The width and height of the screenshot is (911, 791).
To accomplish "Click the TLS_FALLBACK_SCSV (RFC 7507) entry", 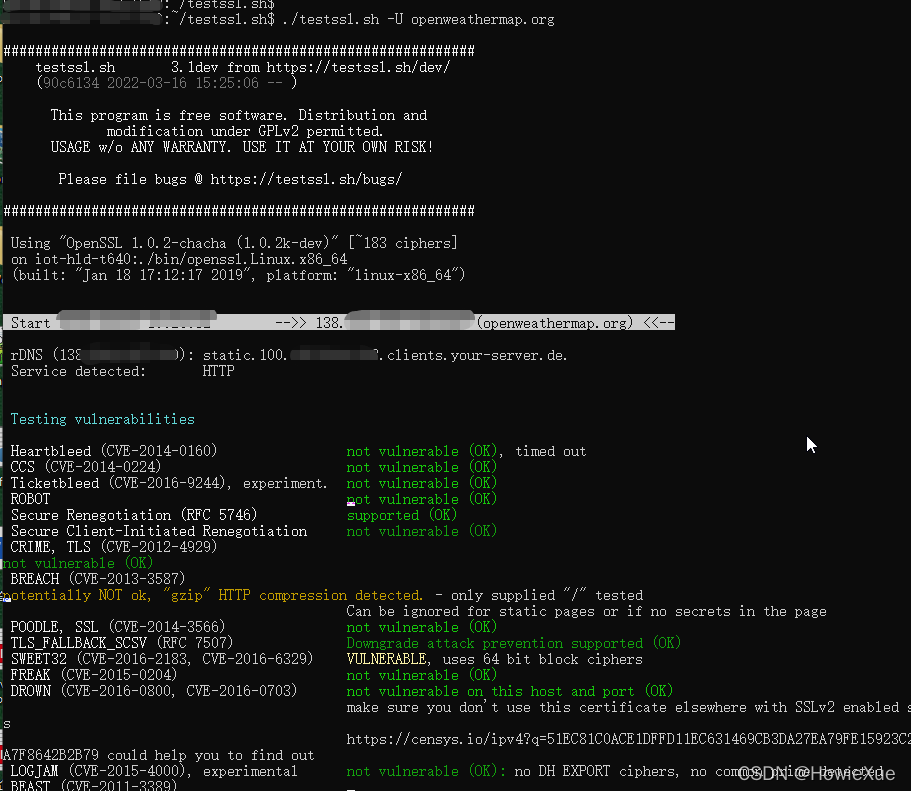I will (121, 643).
